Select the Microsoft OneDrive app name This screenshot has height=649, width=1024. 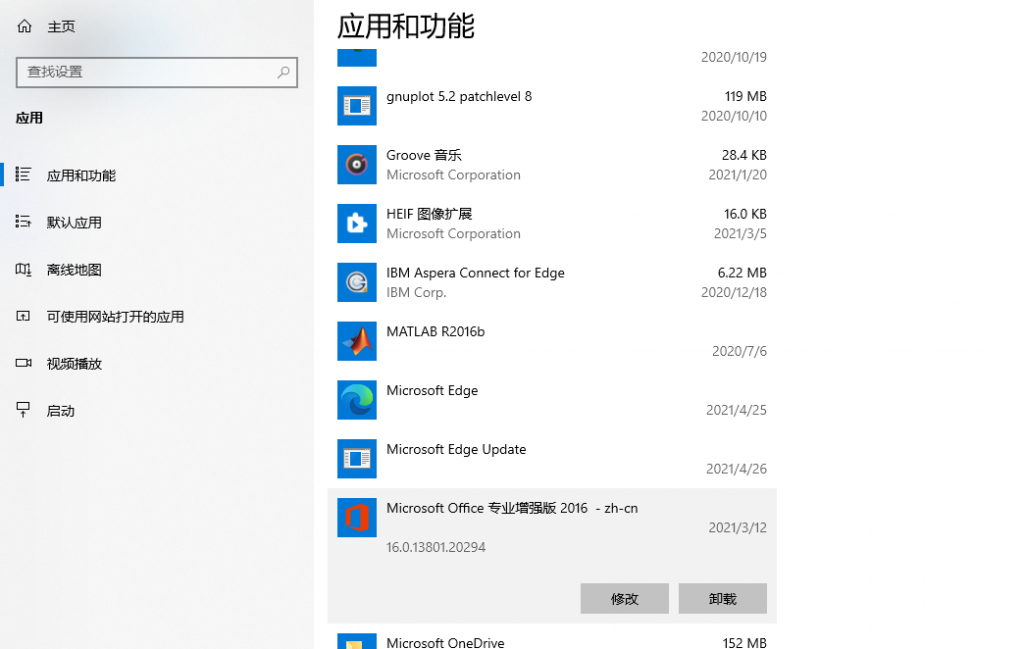(x=445, y=642)
